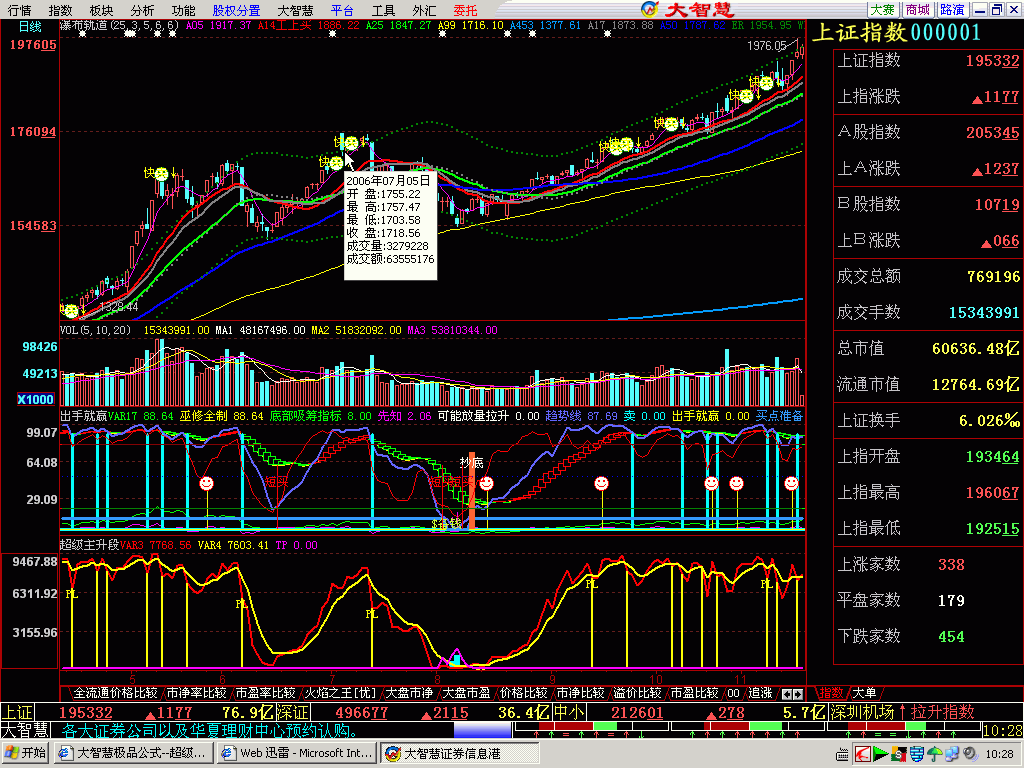Screen dimensions: 1024x768
Task: Open the 大智慧 menu in the menu bar
Action: pyautogui.click(x=295, y=10)
